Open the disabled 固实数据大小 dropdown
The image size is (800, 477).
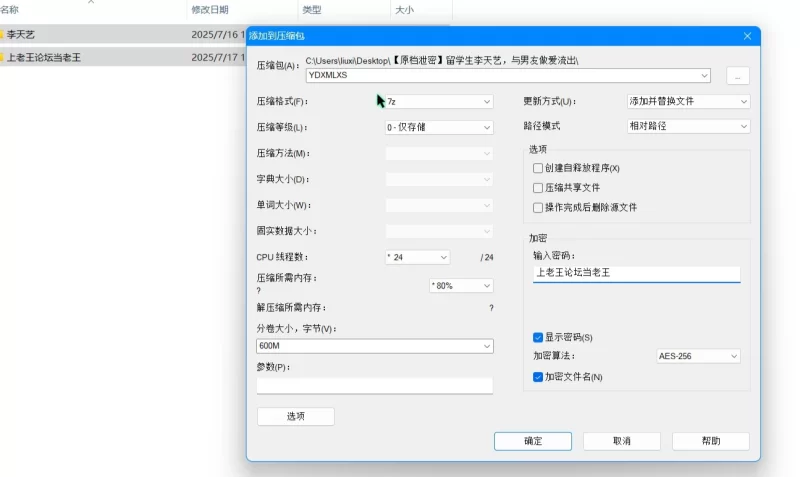click(x=439, y=231)
